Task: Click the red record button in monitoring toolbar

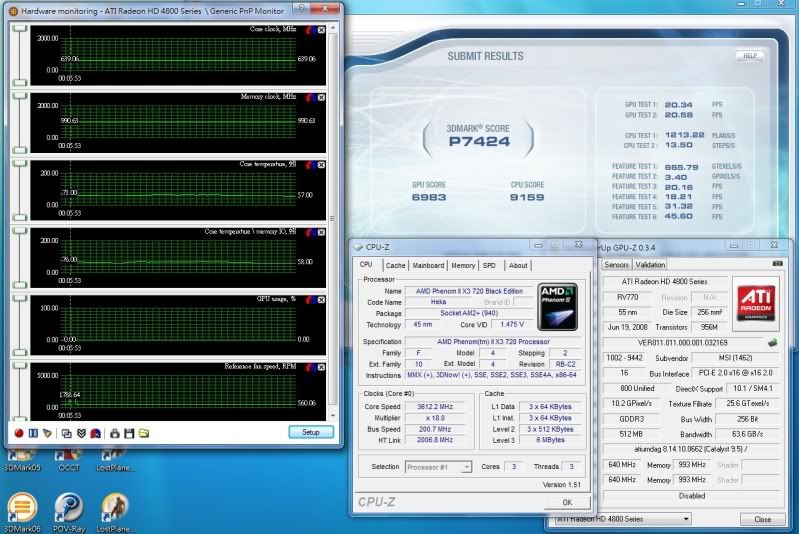Action: point(19,433)
